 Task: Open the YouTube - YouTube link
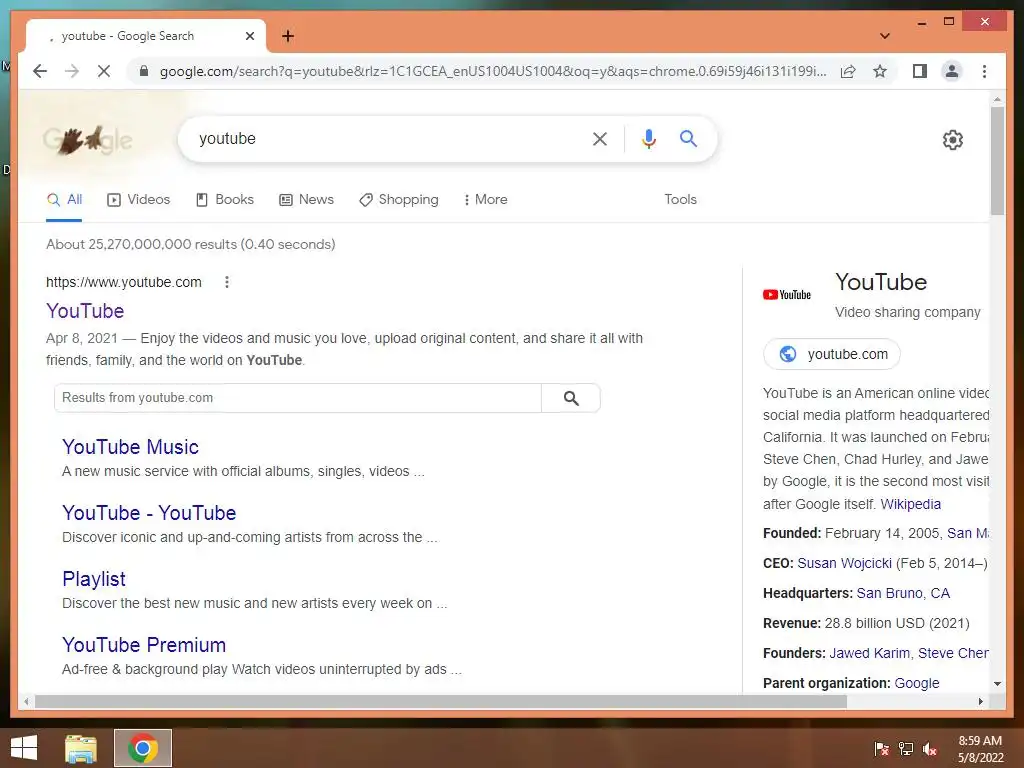pos(149,513)
